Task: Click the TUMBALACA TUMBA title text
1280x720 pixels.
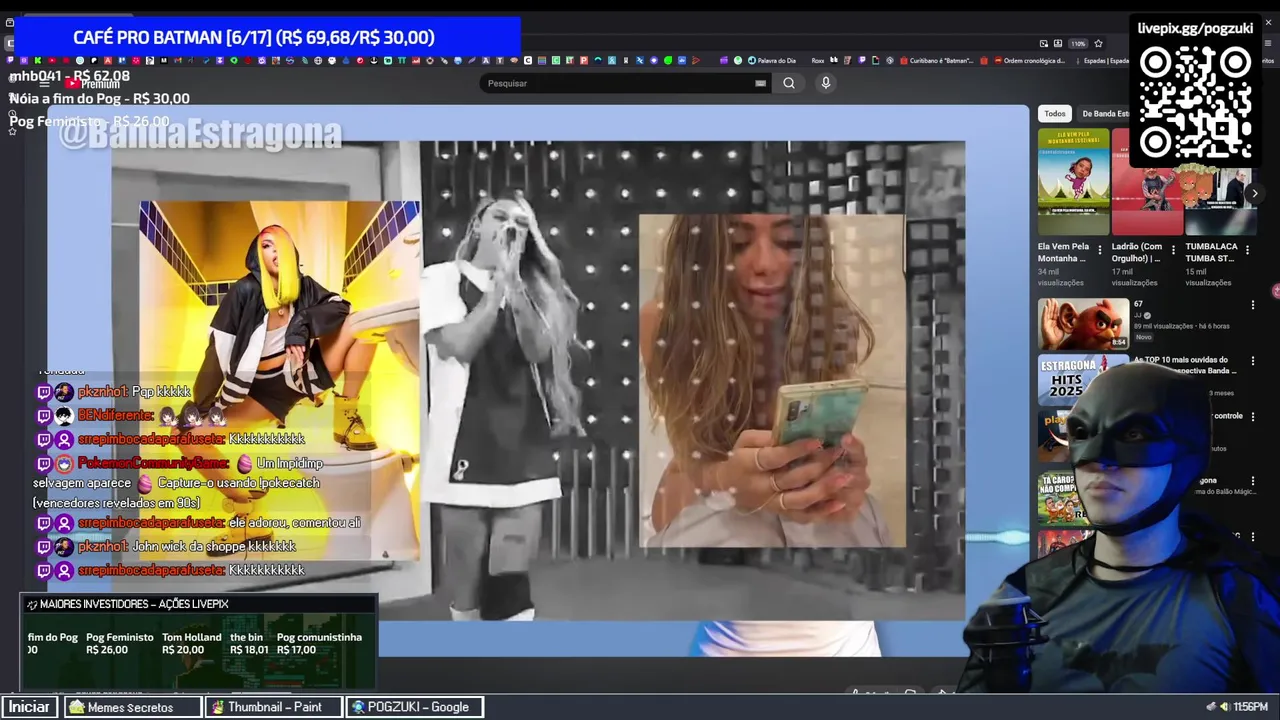Action: coord(1211,252)
